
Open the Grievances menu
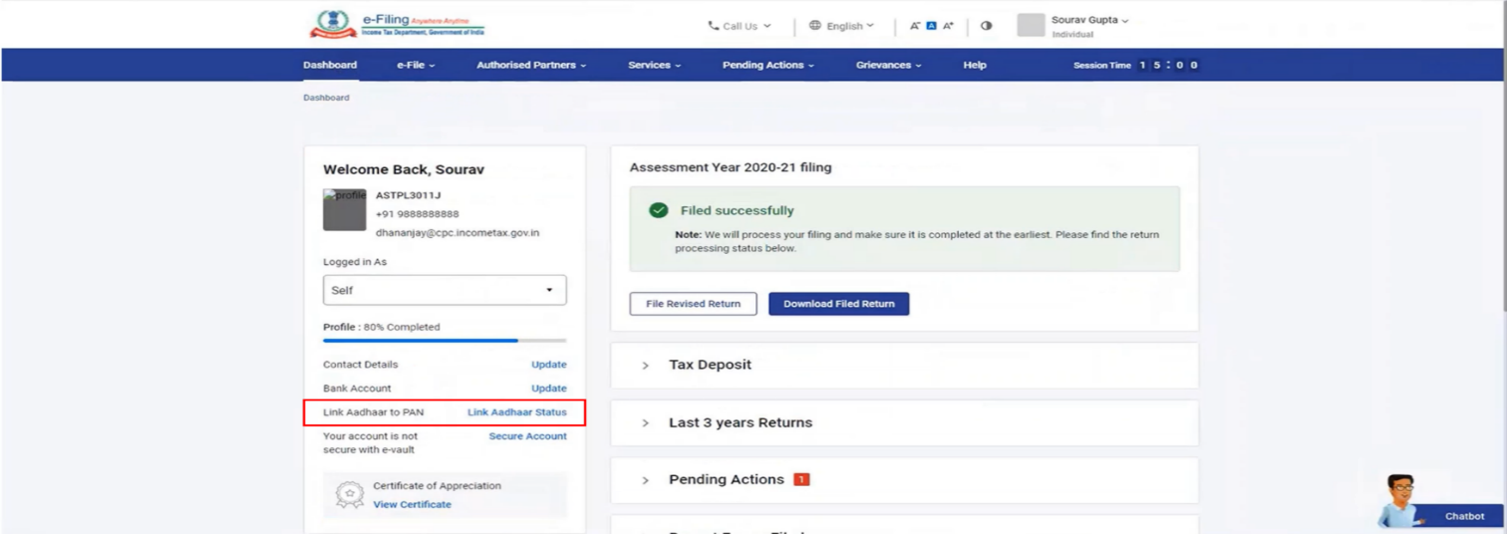pos(888,65)
